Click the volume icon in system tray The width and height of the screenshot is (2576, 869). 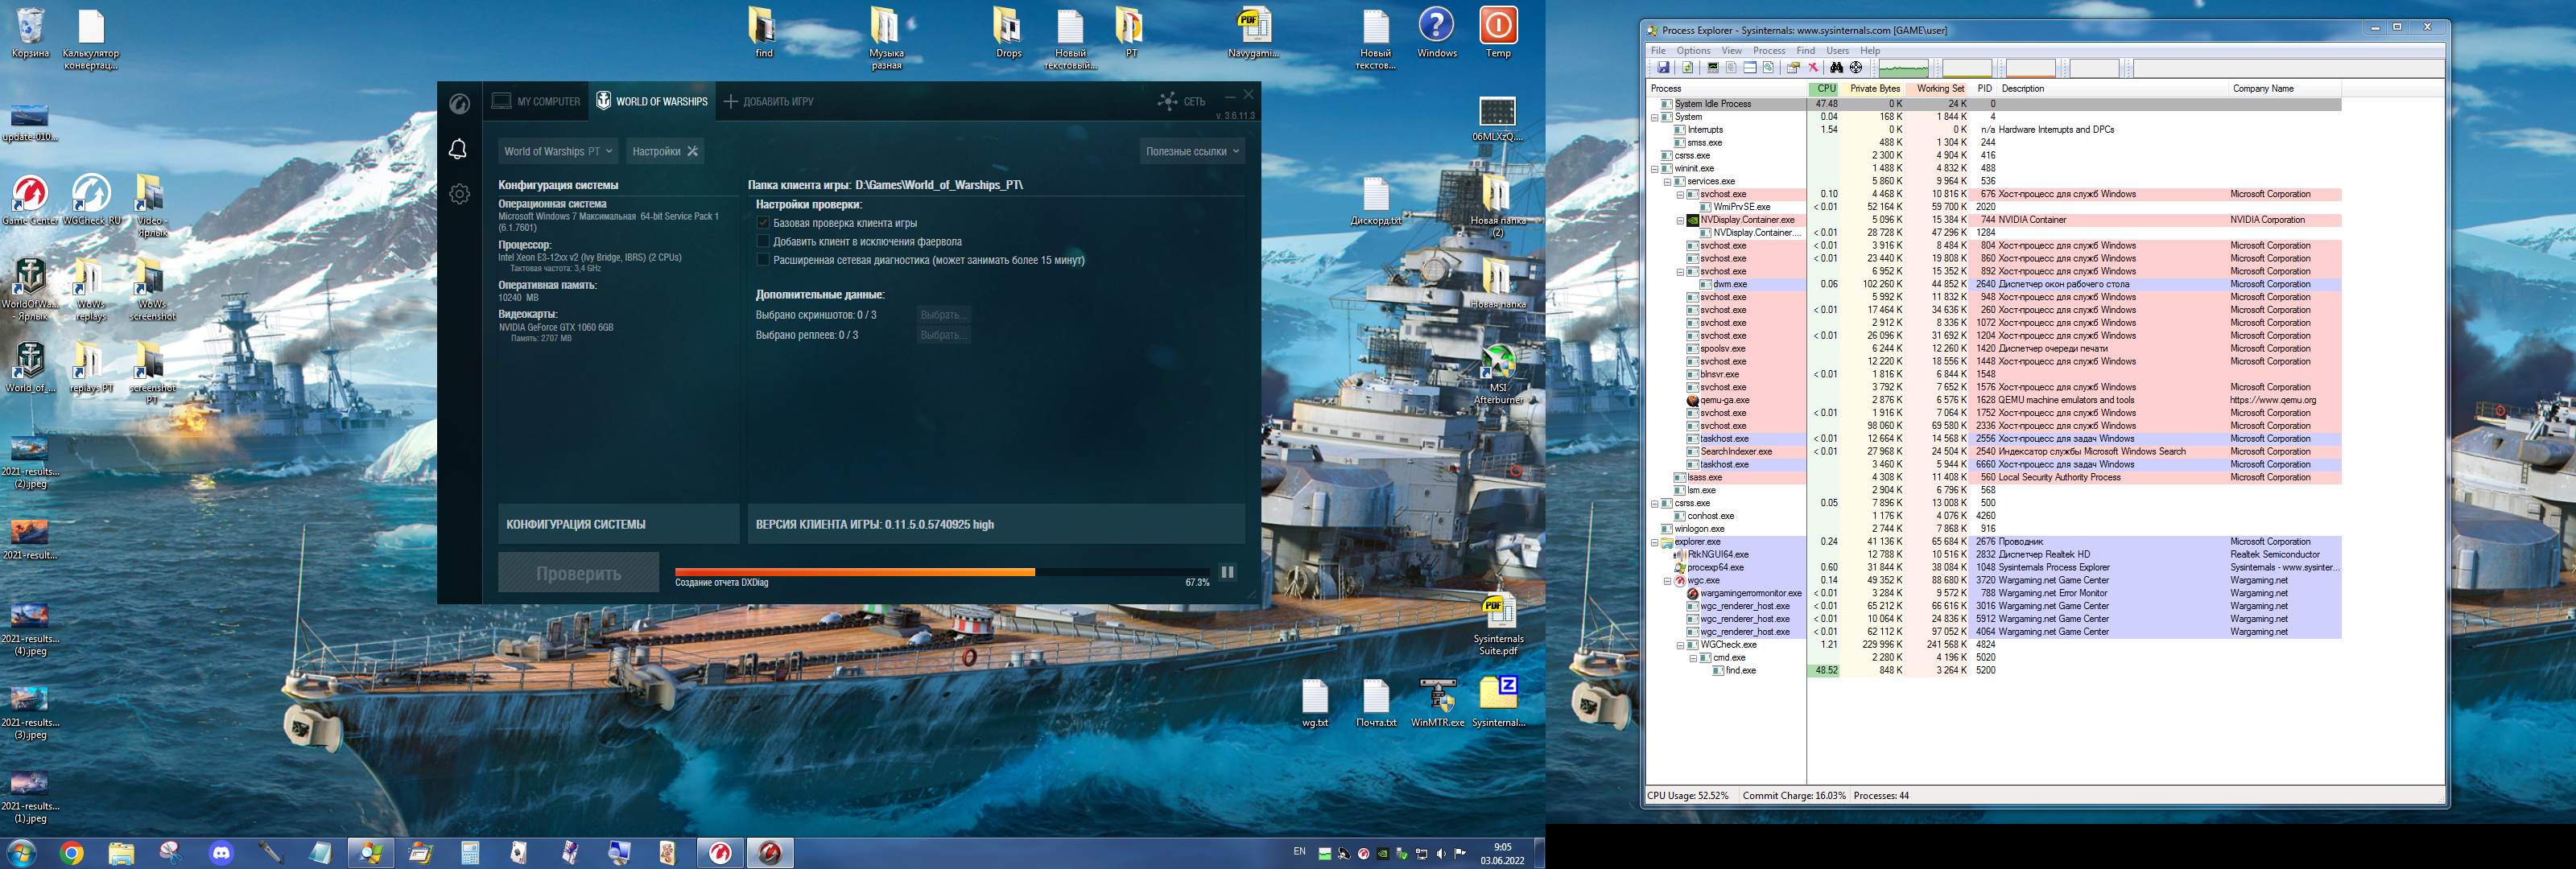tap(1441, 853)
